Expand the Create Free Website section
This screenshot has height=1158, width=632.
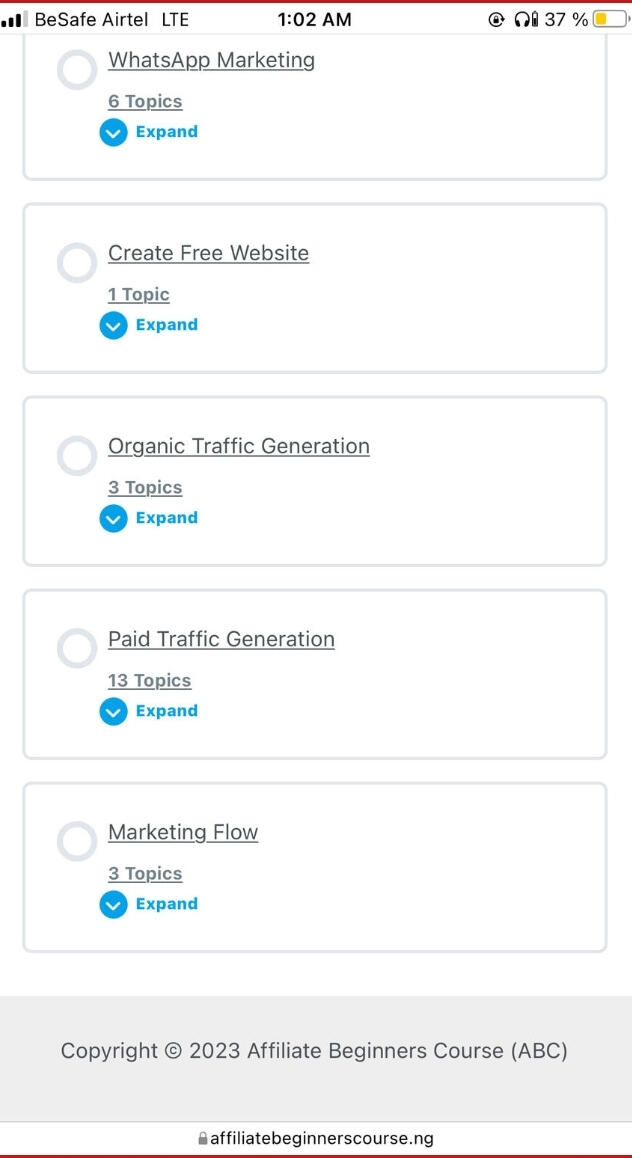click(149, 325)
